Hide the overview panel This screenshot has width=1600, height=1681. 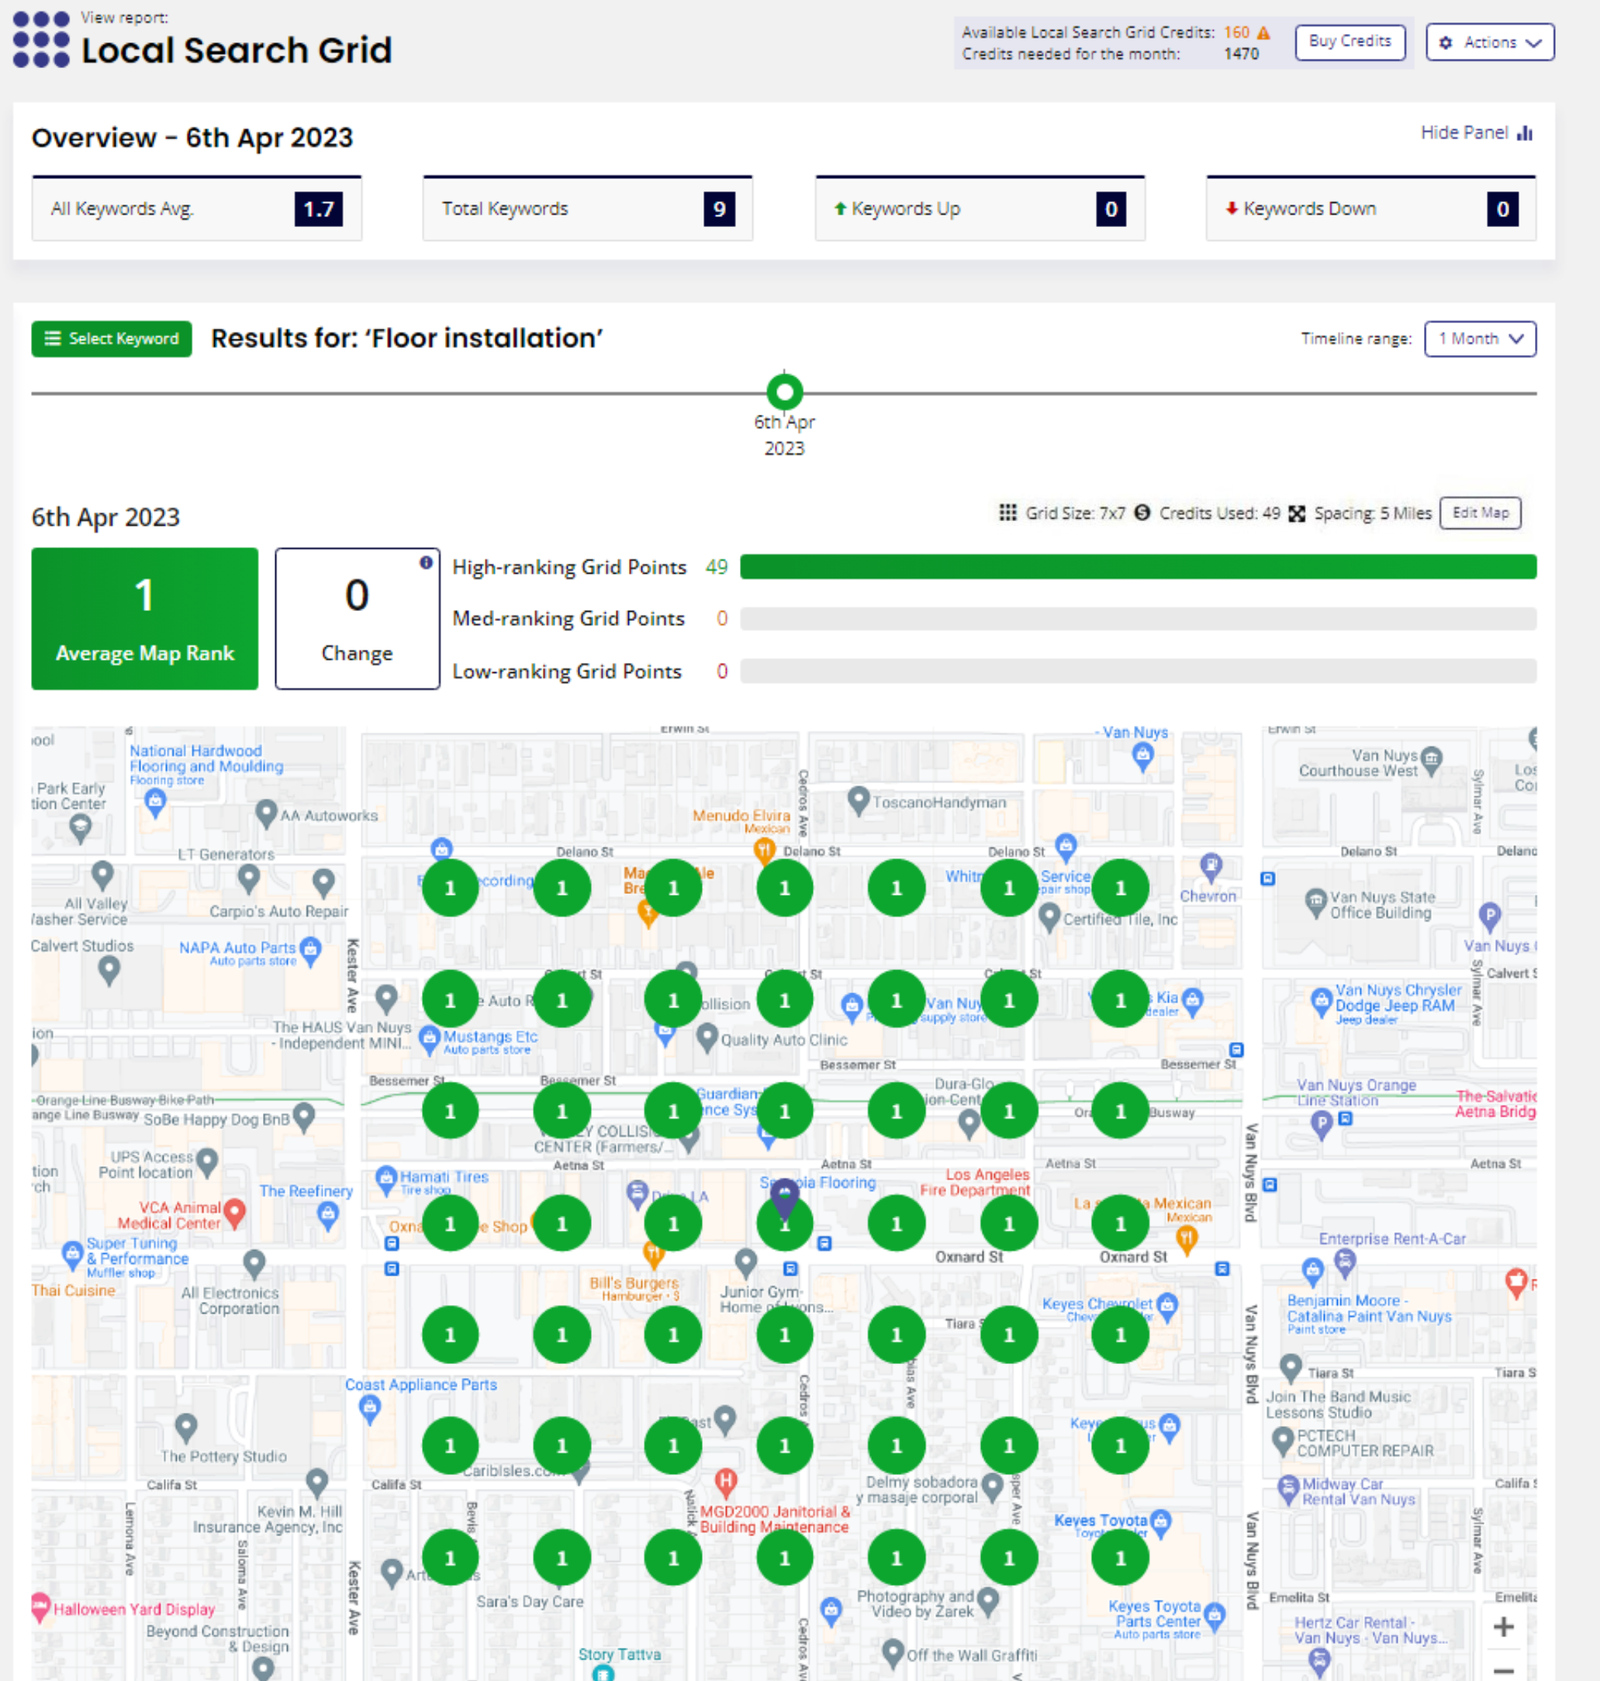pos(1476,133)
